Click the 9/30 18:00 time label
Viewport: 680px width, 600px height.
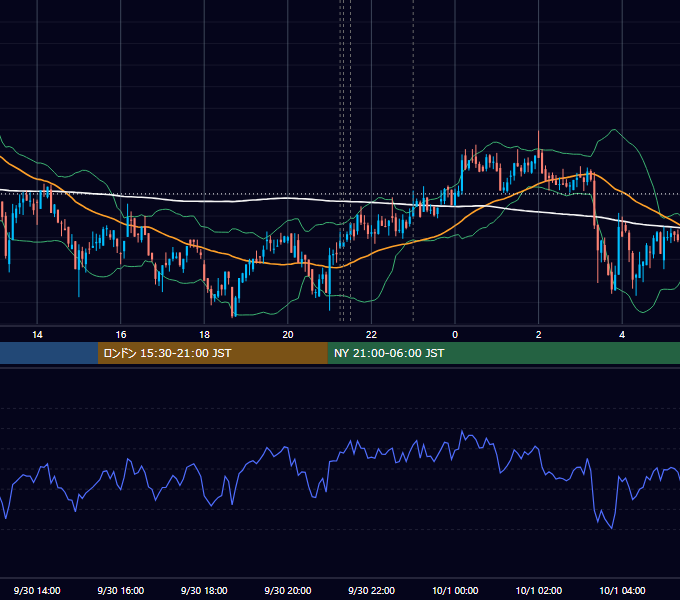coord(204,590)
